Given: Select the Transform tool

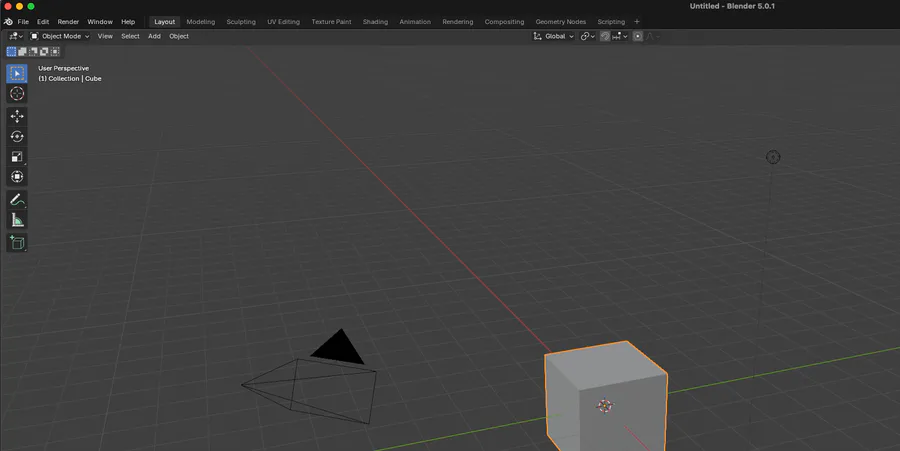Looking at the screenshot, I should pyautogui.click(x=17, y=176).
